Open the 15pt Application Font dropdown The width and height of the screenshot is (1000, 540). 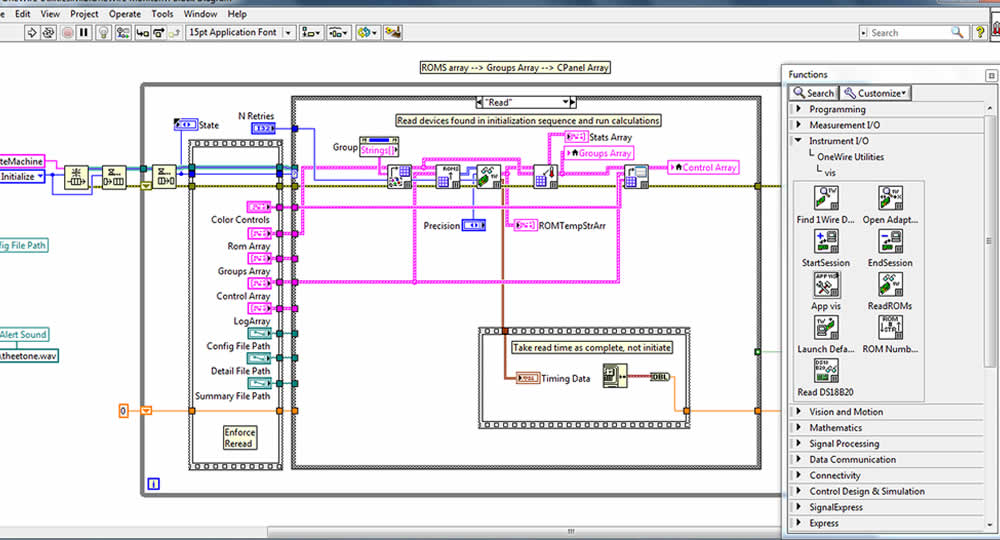click(x=240, y=33)
